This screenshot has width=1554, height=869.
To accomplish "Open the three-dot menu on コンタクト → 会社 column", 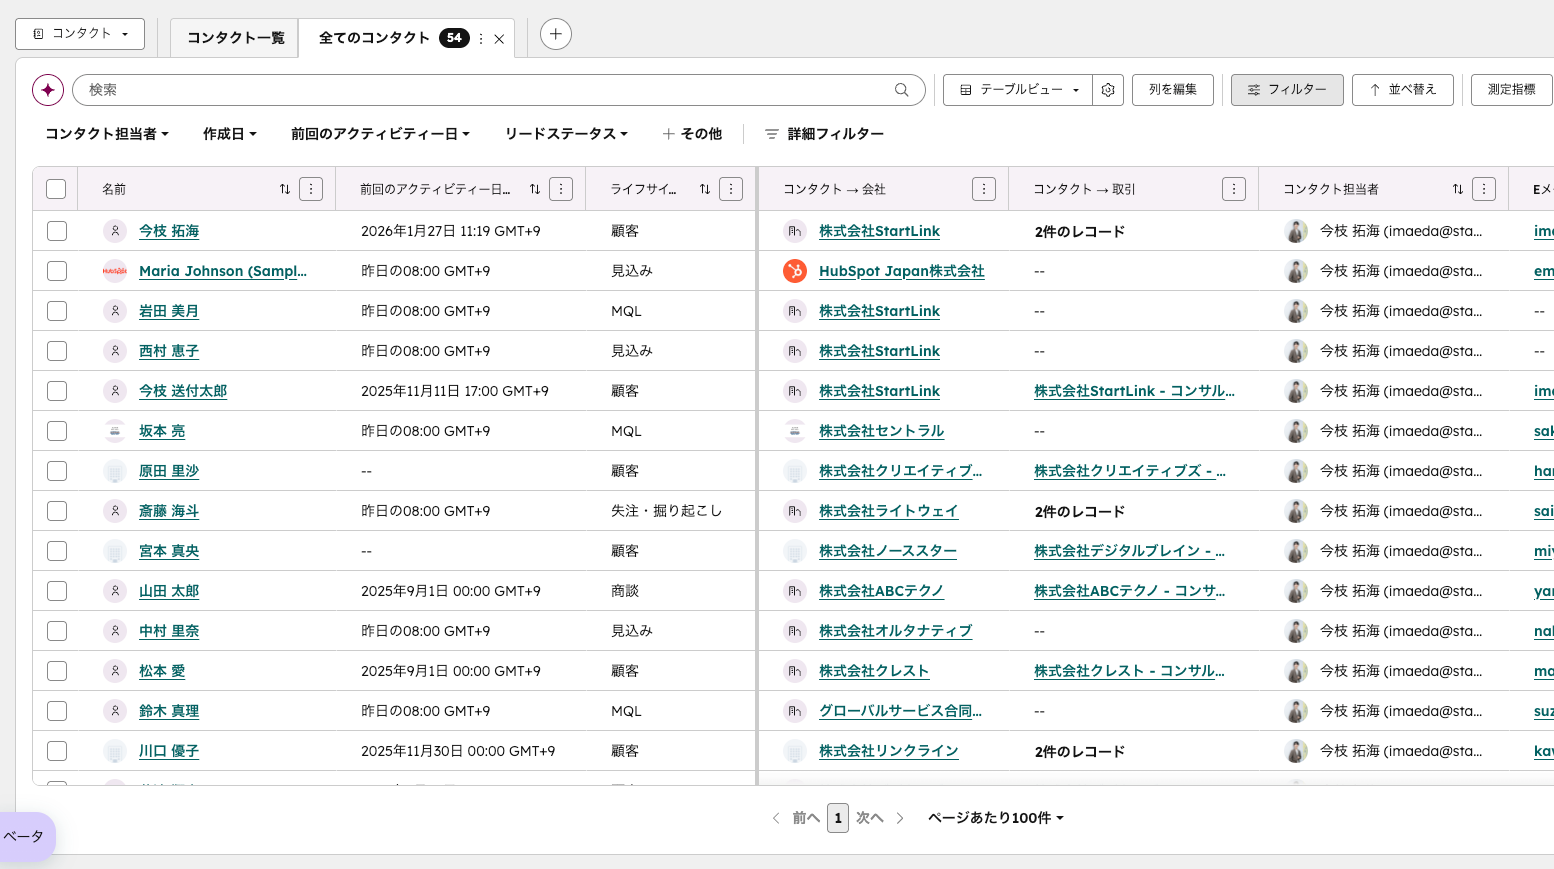I will 983,188.
